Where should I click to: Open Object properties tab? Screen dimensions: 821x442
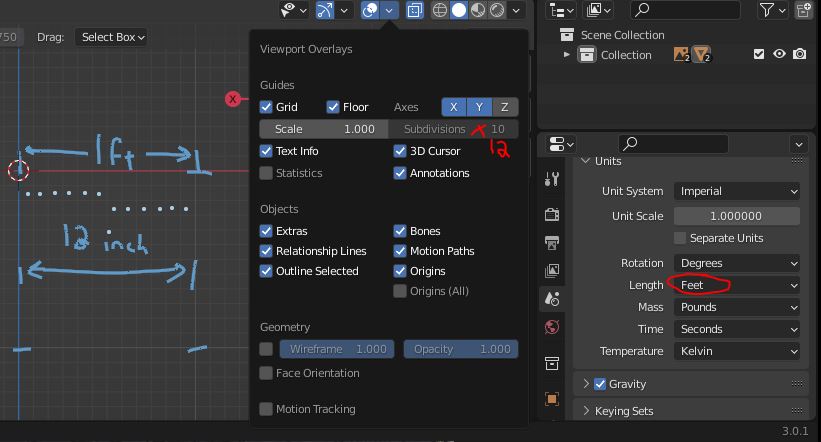pyautogui.click(x=552, y=399)
